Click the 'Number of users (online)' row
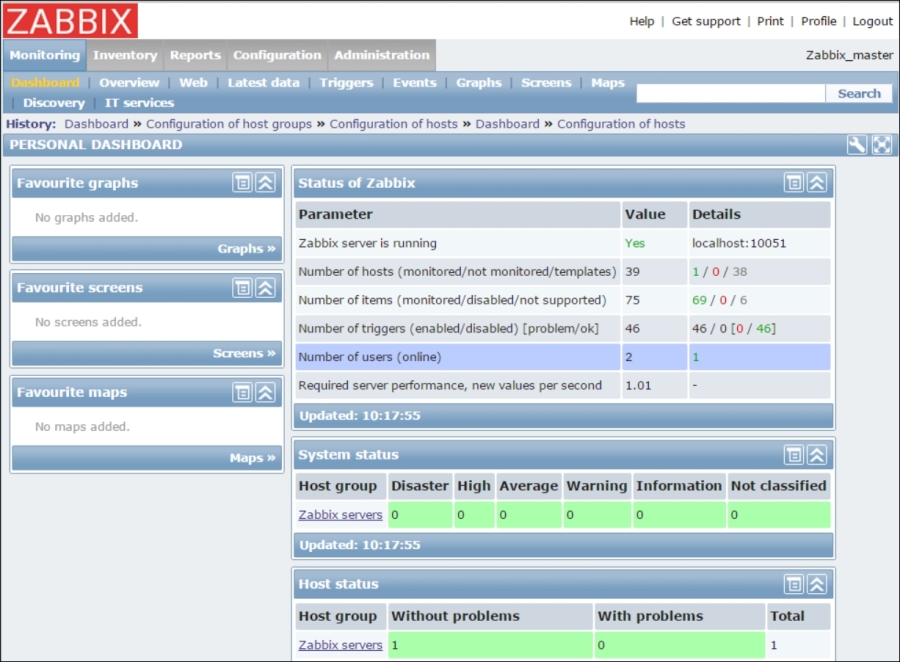 [562, 357]
